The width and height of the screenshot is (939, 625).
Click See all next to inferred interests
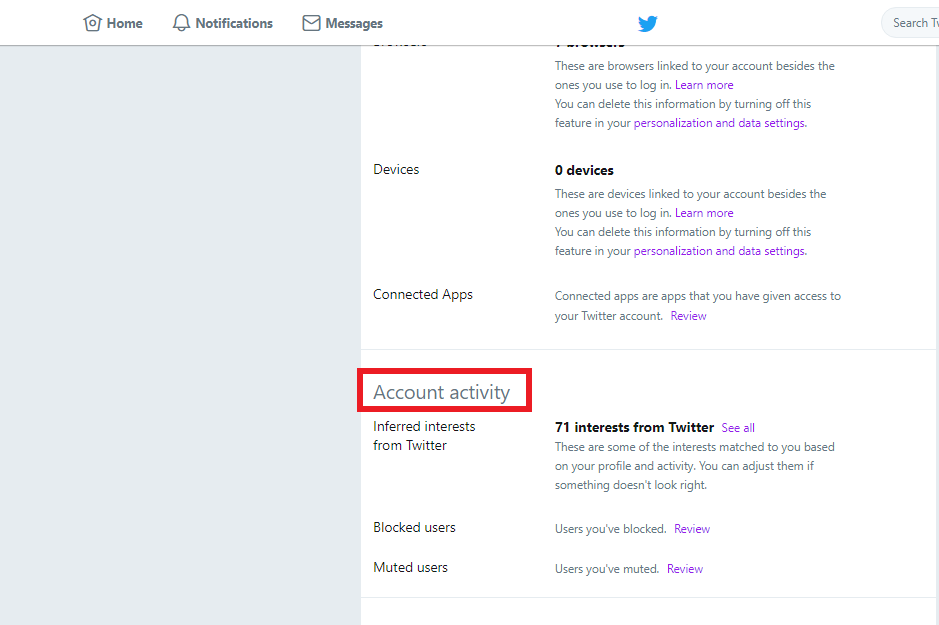[x=737, y=427]
